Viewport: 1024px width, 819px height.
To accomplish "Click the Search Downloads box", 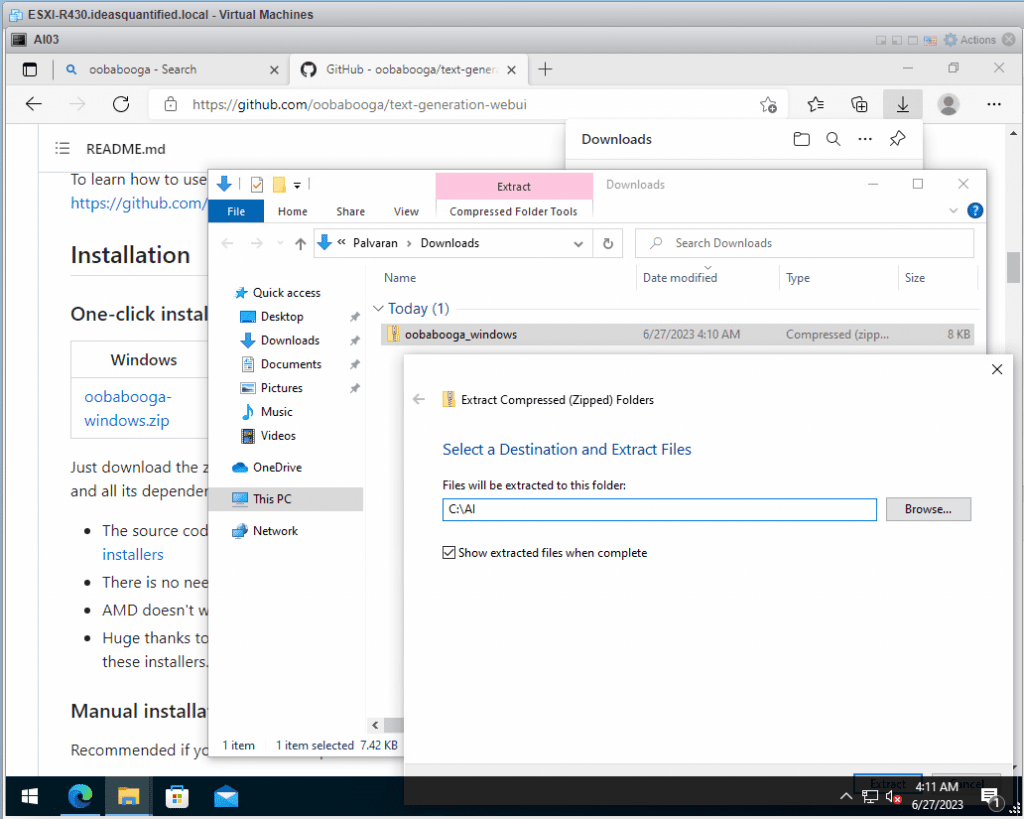I will click(805, 243).
